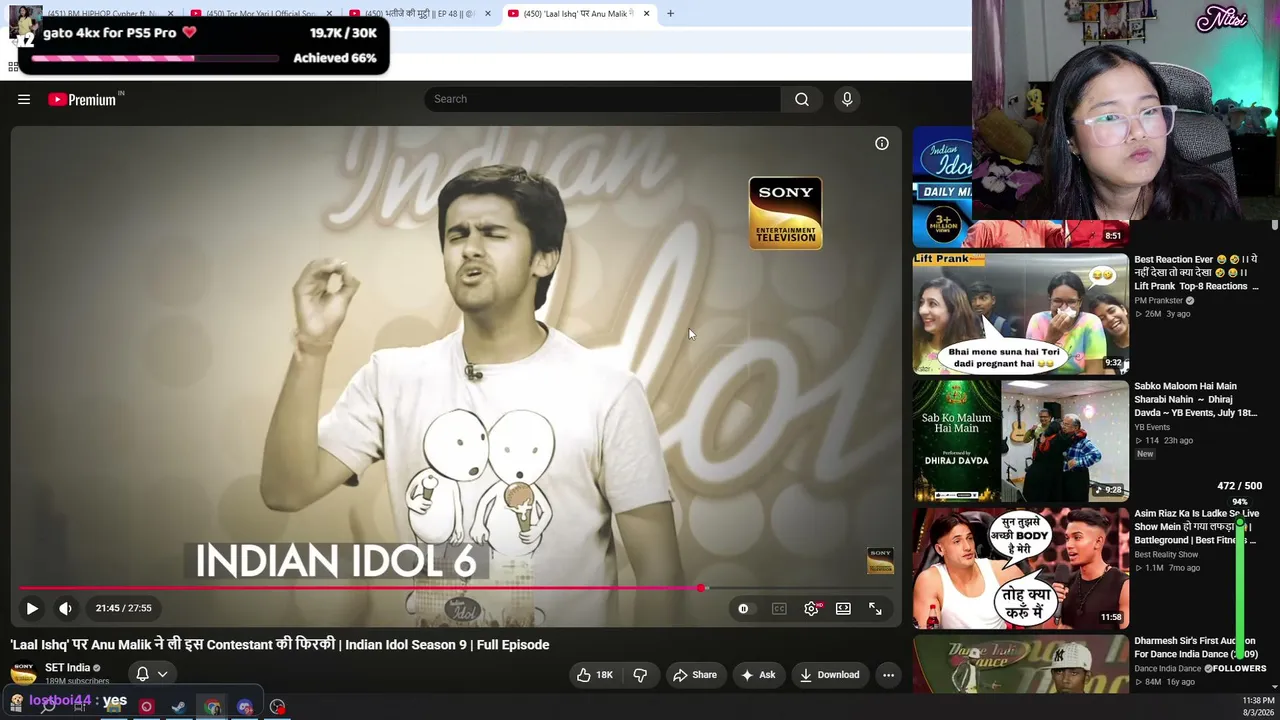The width and height of the screenshot is (1280, 720).
Task: Visit YB Events channel
Action: point(1152,427)
